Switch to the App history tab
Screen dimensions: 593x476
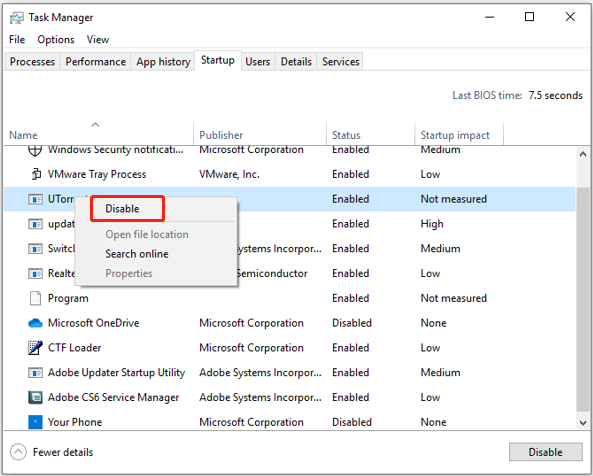163,62
